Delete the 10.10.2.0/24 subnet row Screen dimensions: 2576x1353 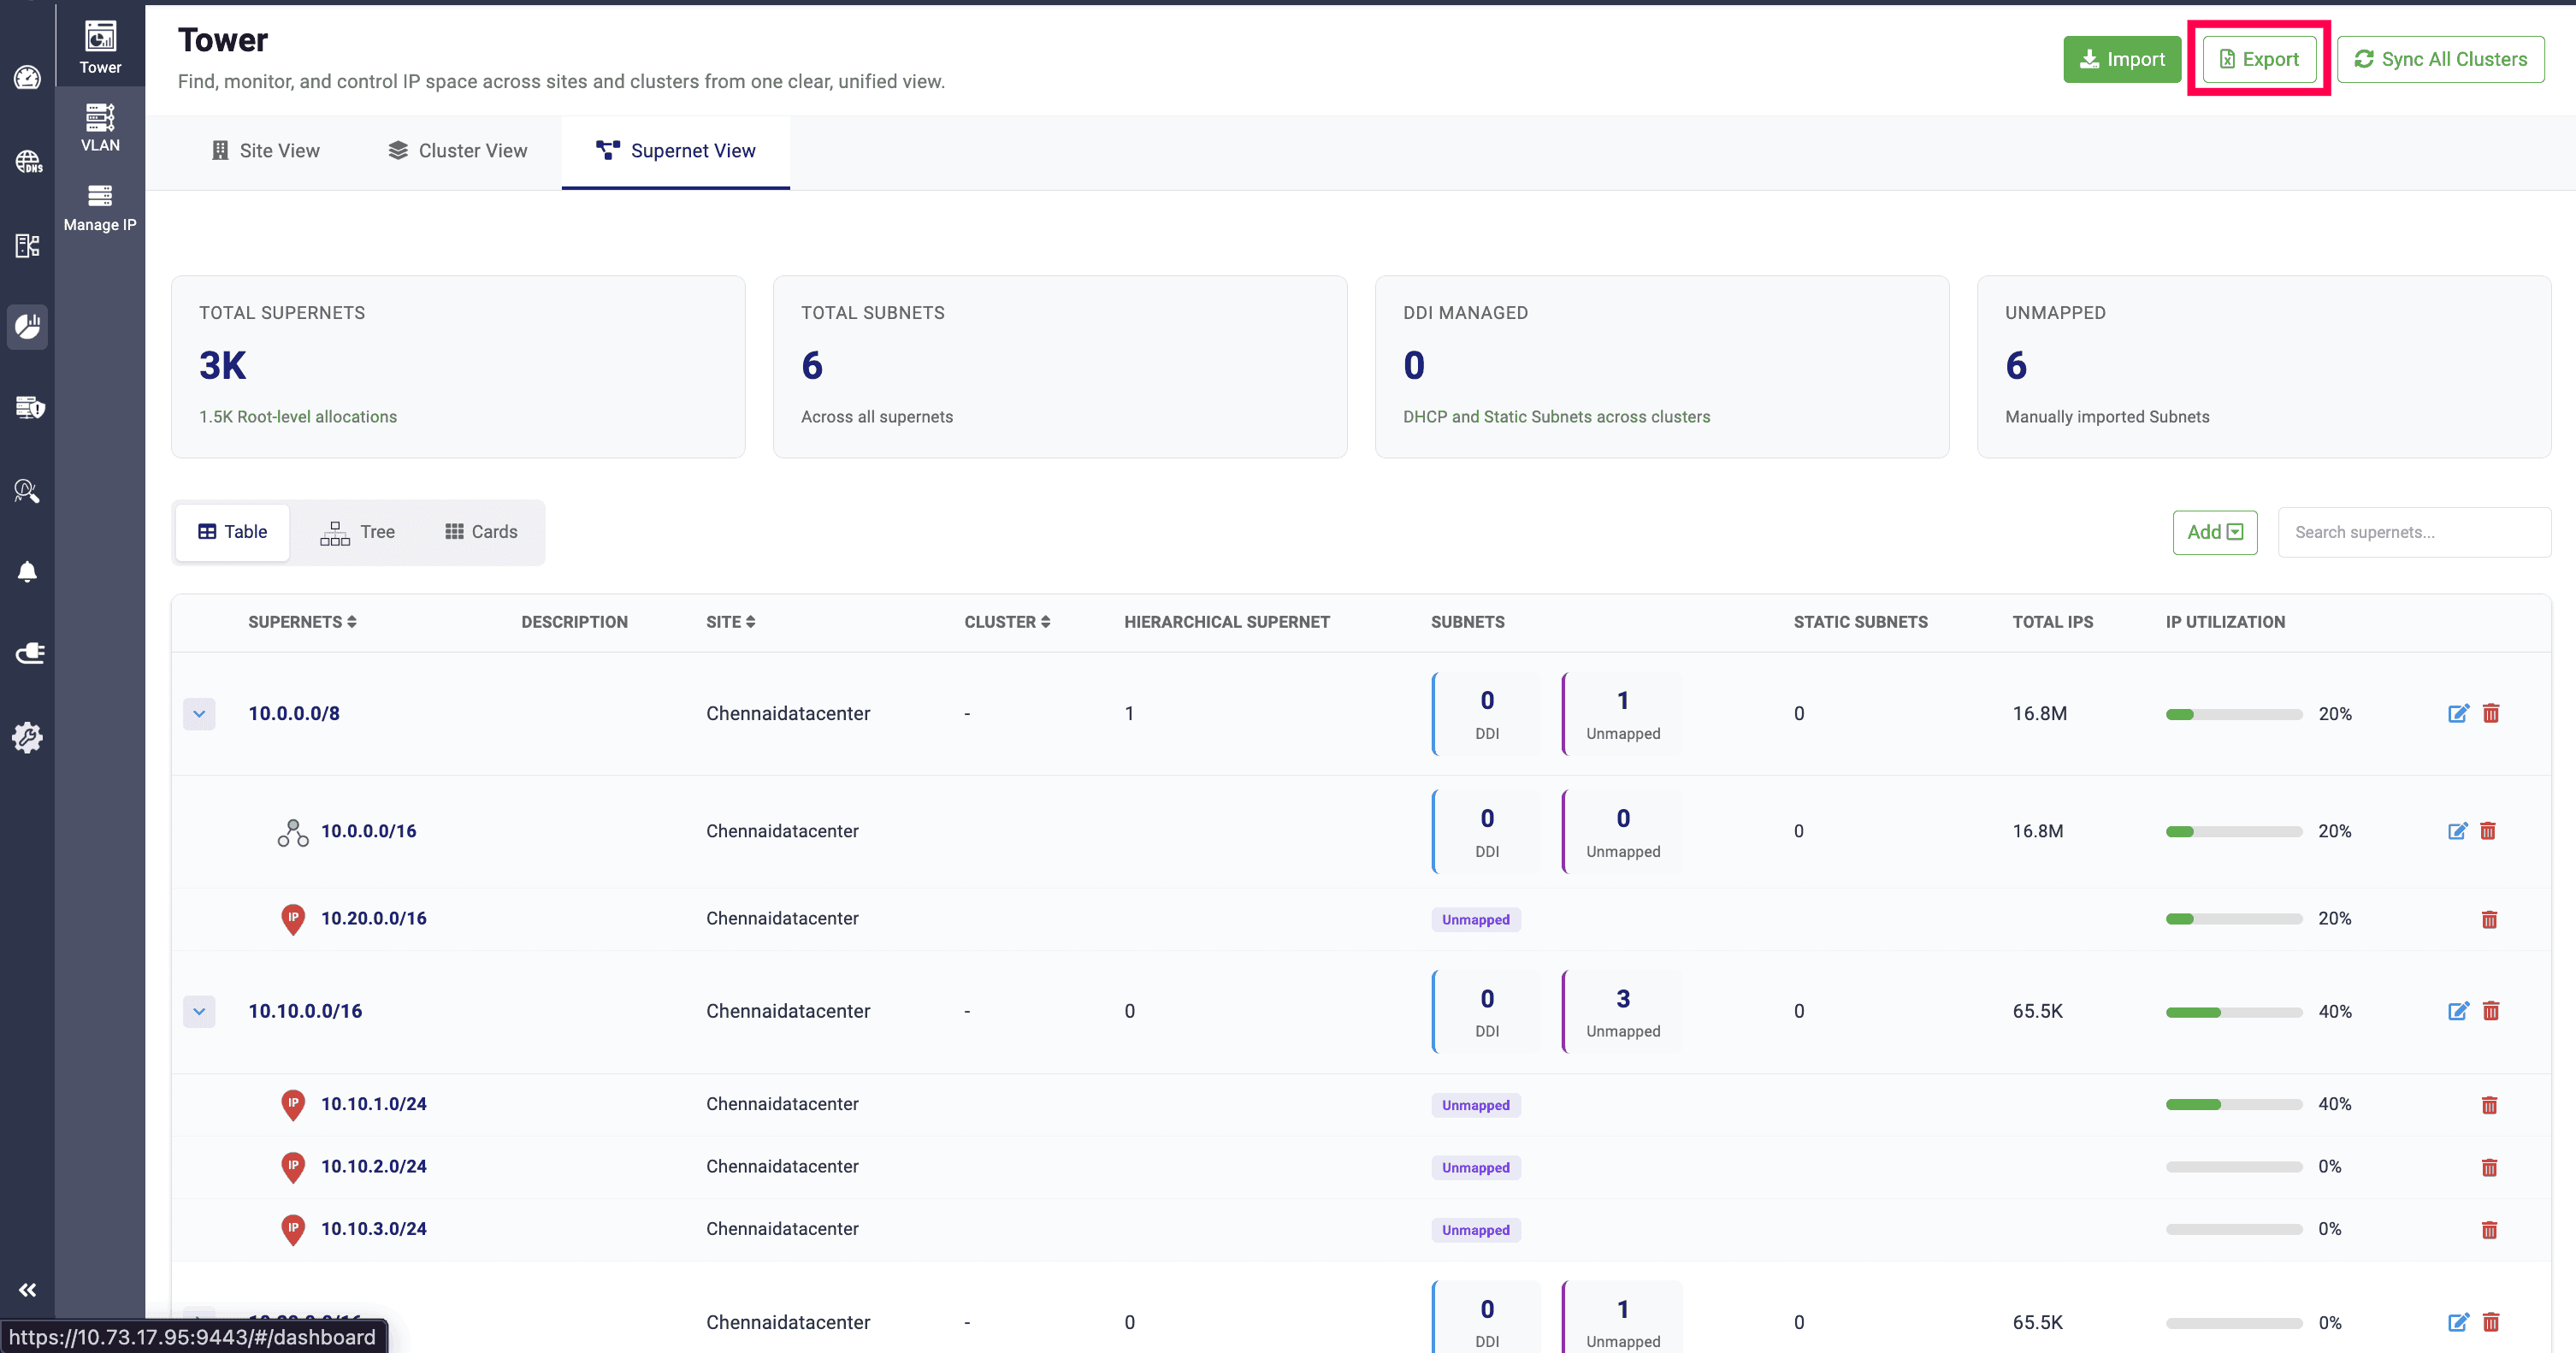pos(2489,1167)
